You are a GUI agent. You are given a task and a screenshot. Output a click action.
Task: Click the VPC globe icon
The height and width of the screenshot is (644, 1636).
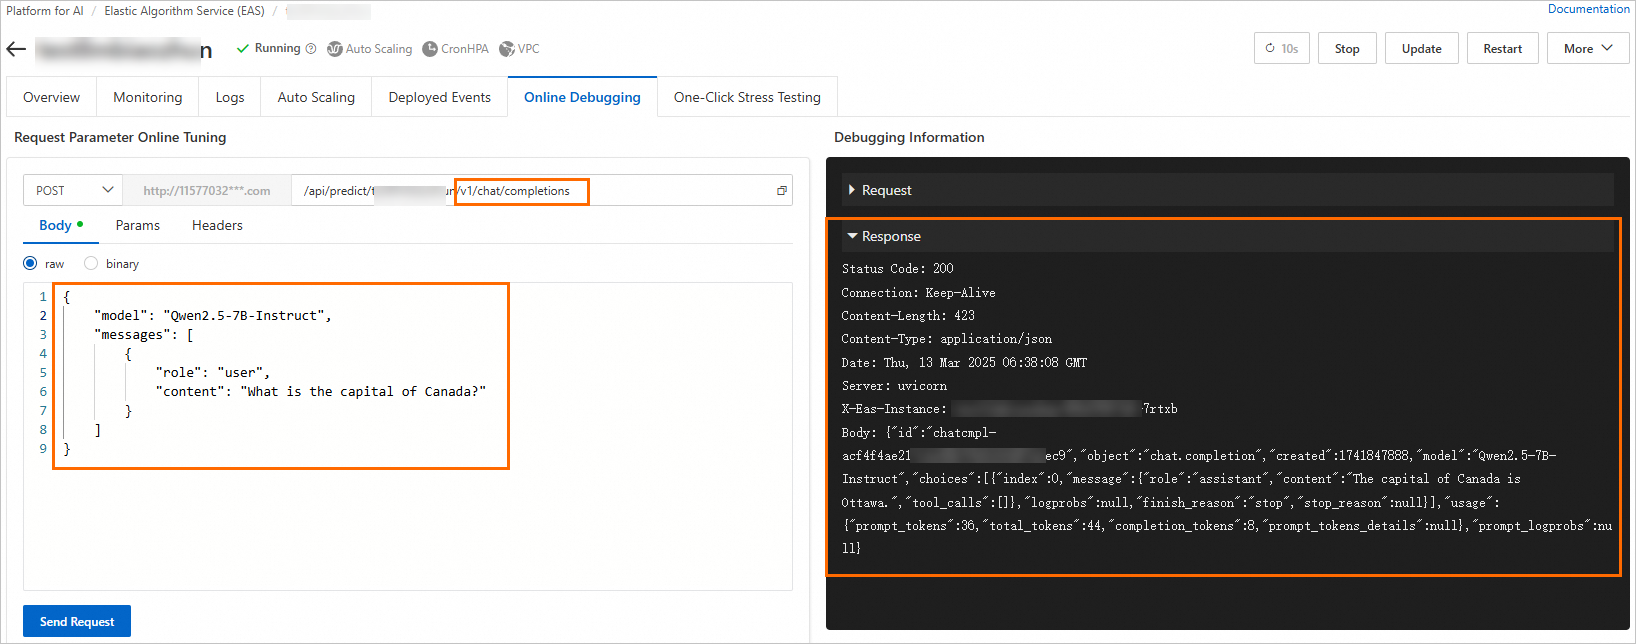tap(507, 49)
